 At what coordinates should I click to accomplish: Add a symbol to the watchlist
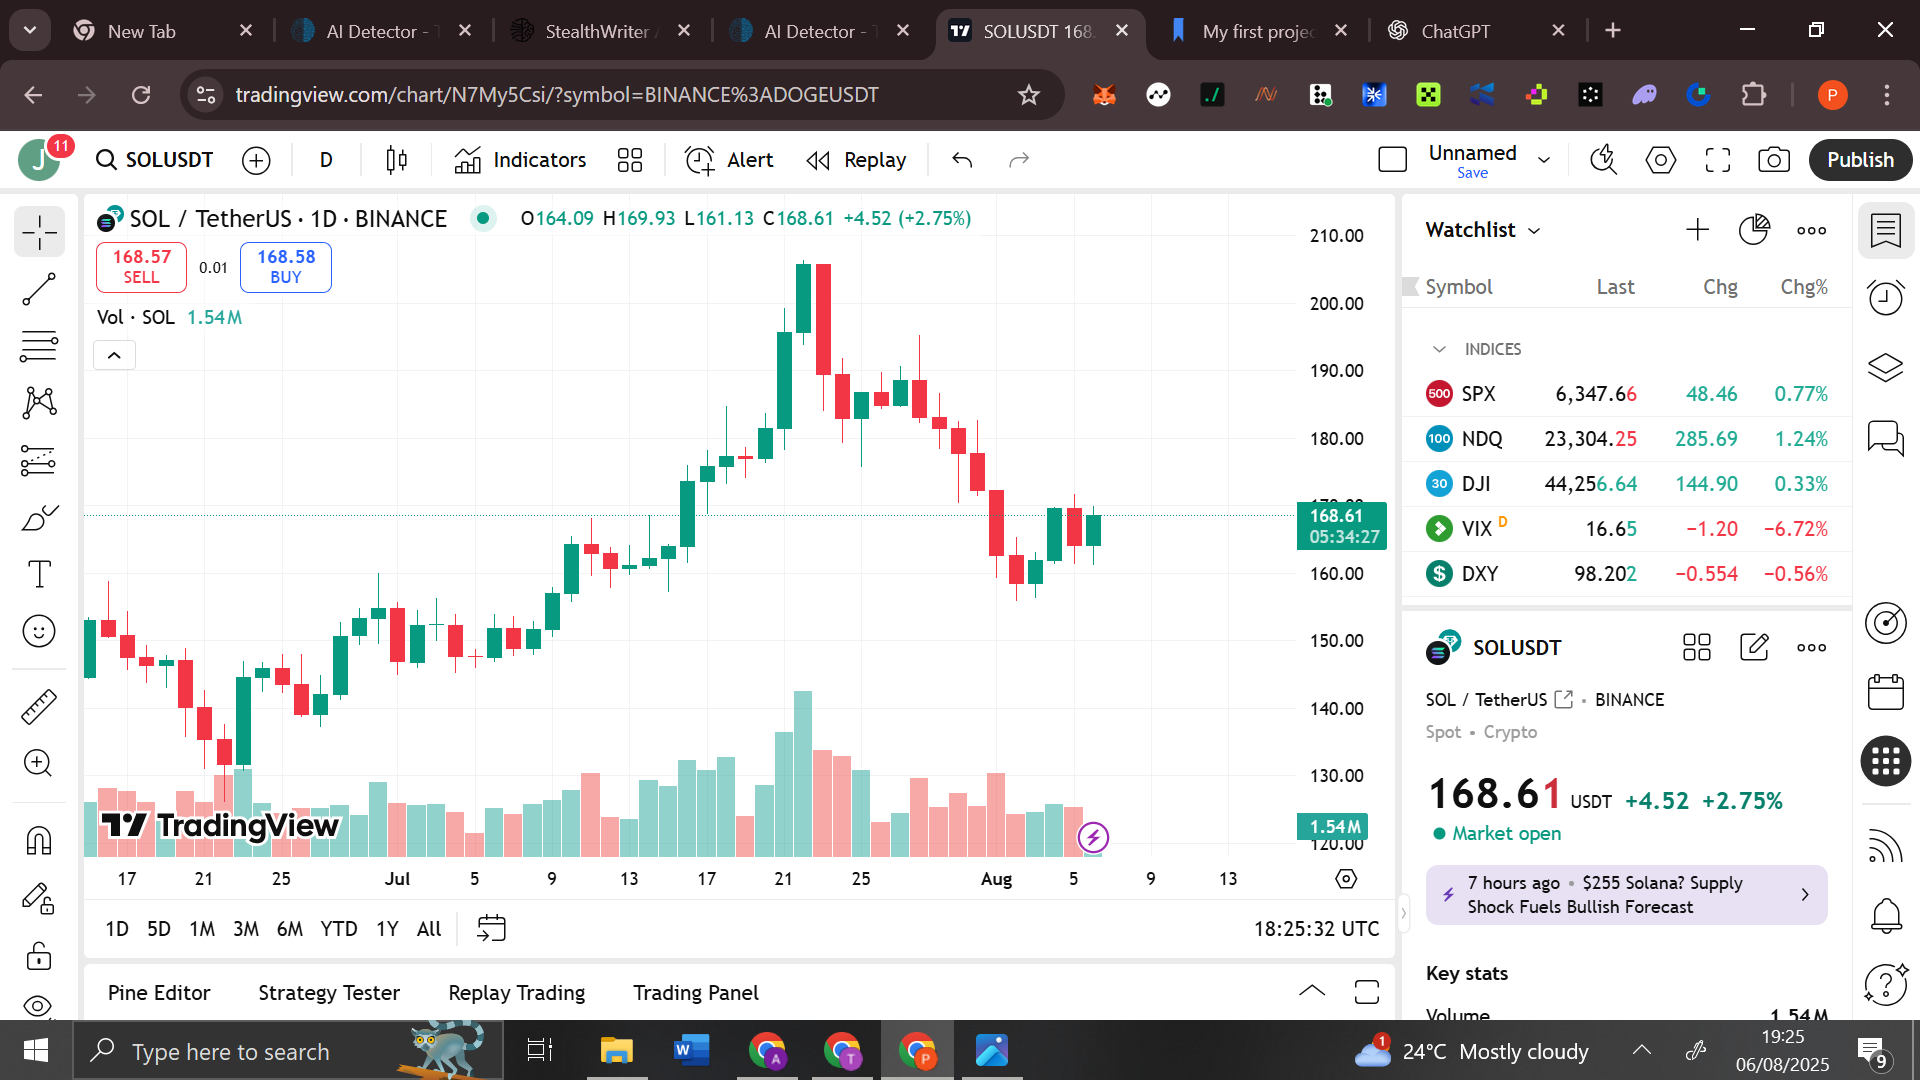pos(1698,230)
